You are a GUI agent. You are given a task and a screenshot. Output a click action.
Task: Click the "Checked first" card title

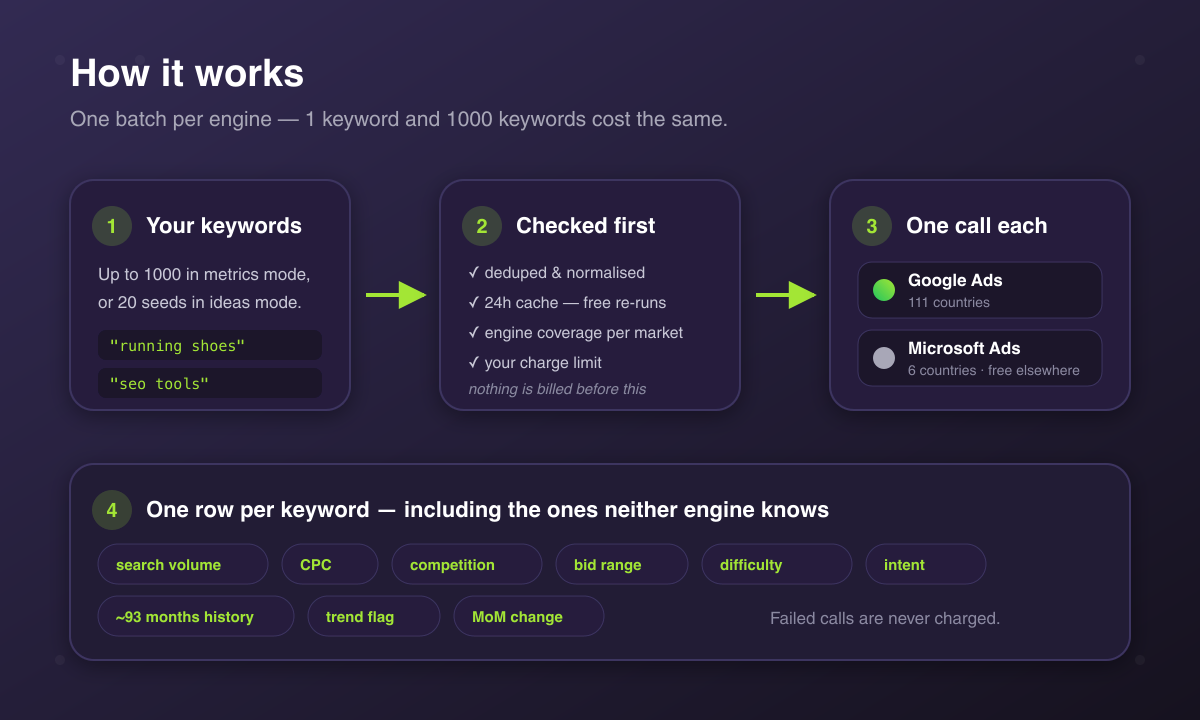pos(586,226)
